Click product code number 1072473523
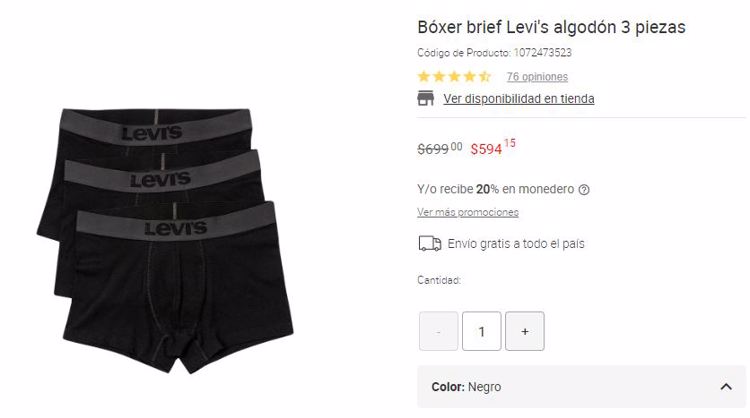 click(x=542, y=53)
